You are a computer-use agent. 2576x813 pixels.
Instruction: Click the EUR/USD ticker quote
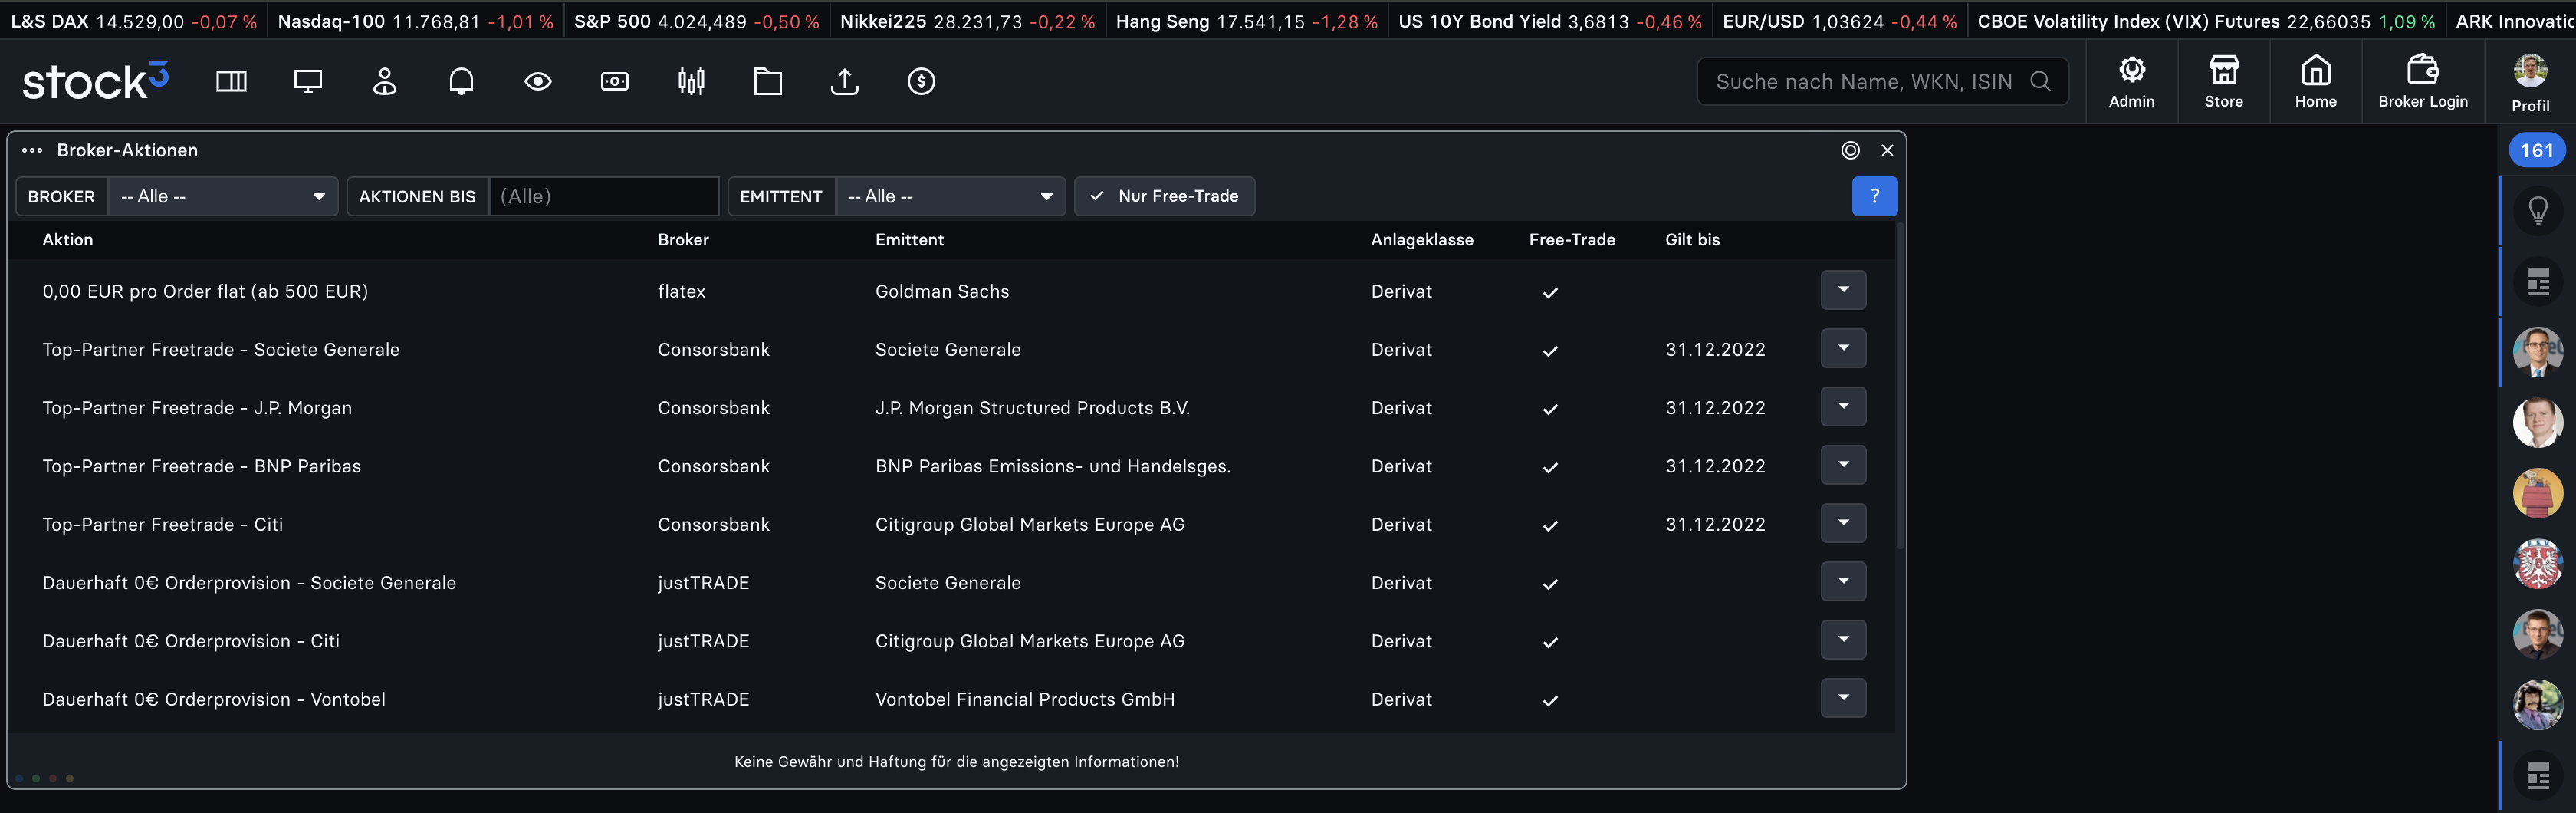click(x=1839, y=21)
